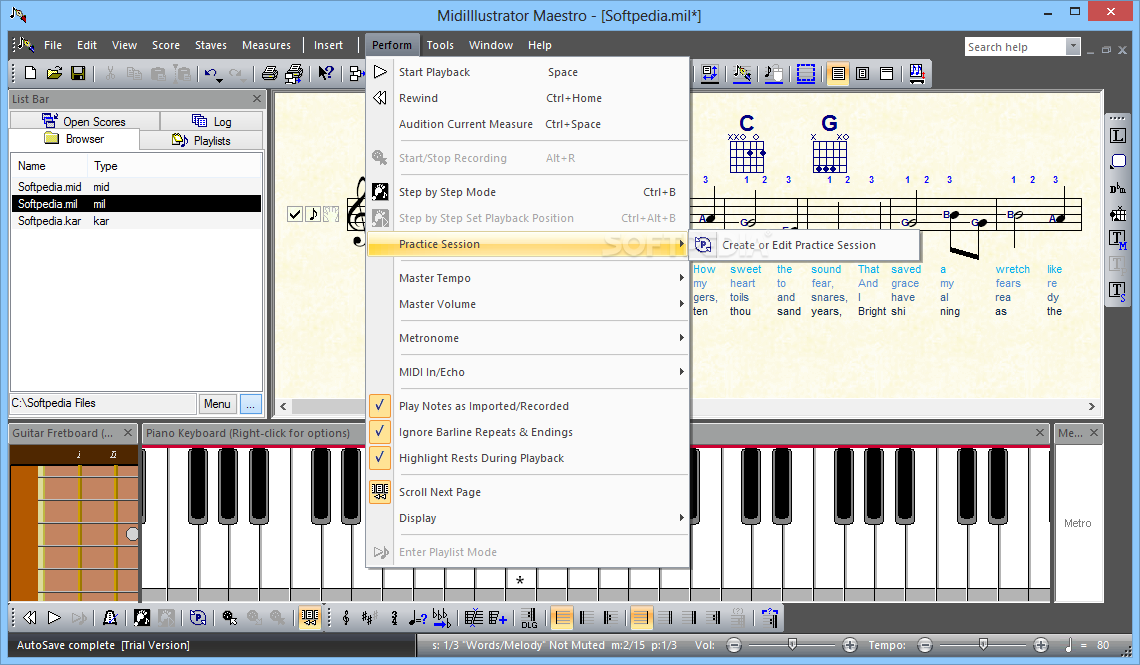This screenshot has width=1140, height=665.
Task: Click the transpose flats arrow icon
Action: (x=441, y=618)
